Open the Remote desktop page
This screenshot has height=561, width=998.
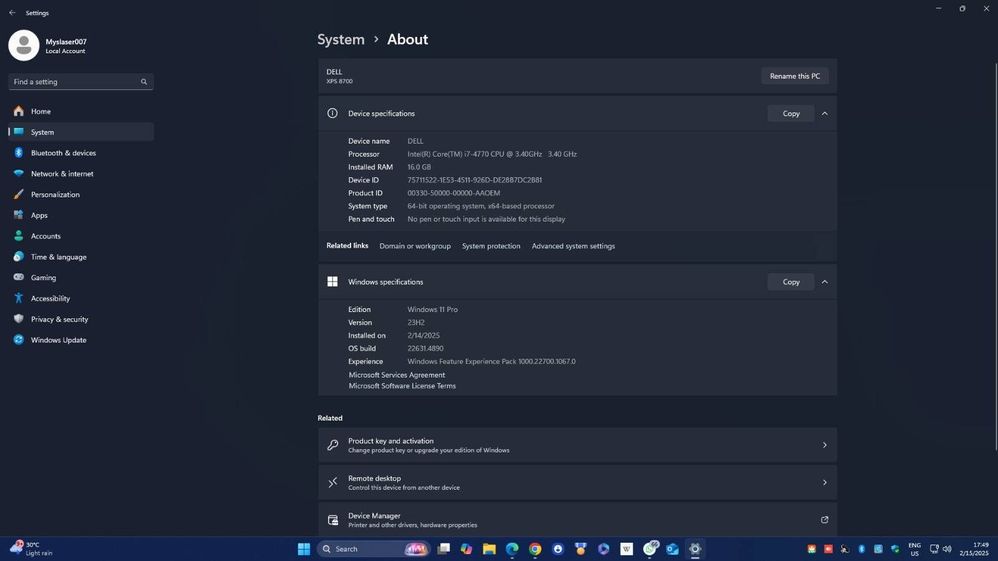coord(577,483)
